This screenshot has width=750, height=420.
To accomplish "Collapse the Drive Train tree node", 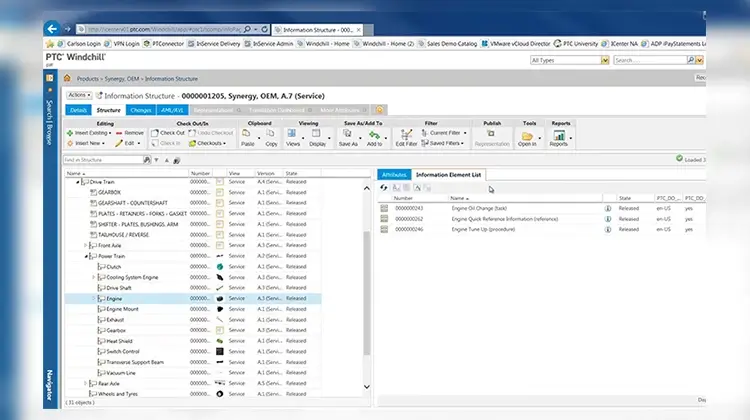I will point(77,182).
